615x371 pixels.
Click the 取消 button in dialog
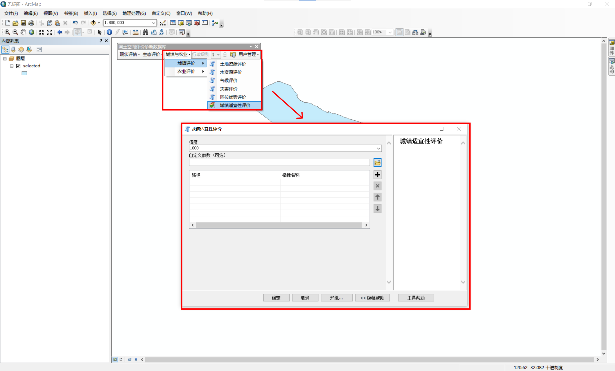tap(305, 298)
